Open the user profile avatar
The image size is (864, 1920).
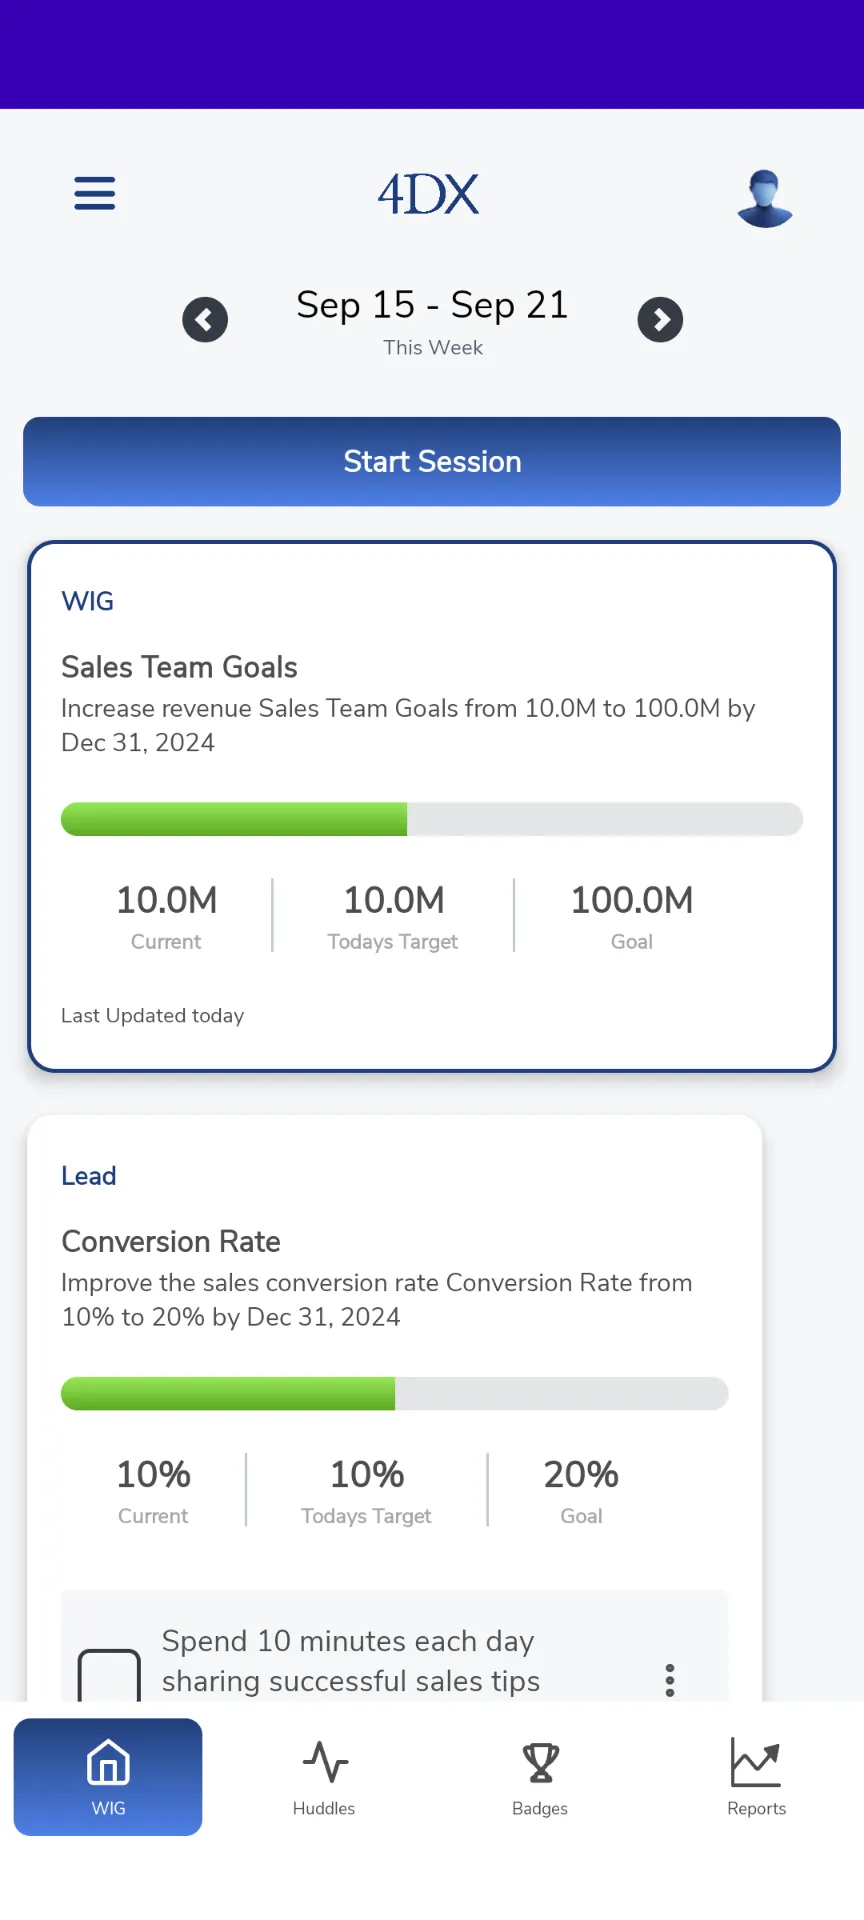(765, 198)
